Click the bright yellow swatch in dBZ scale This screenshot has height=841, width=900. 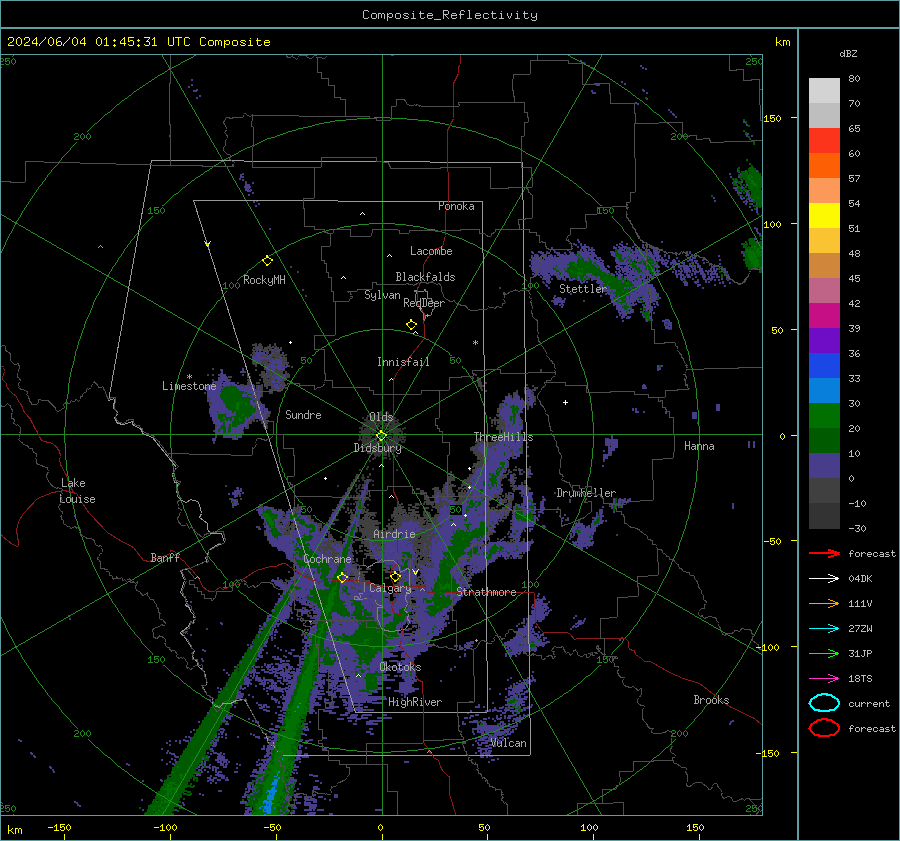824,216
